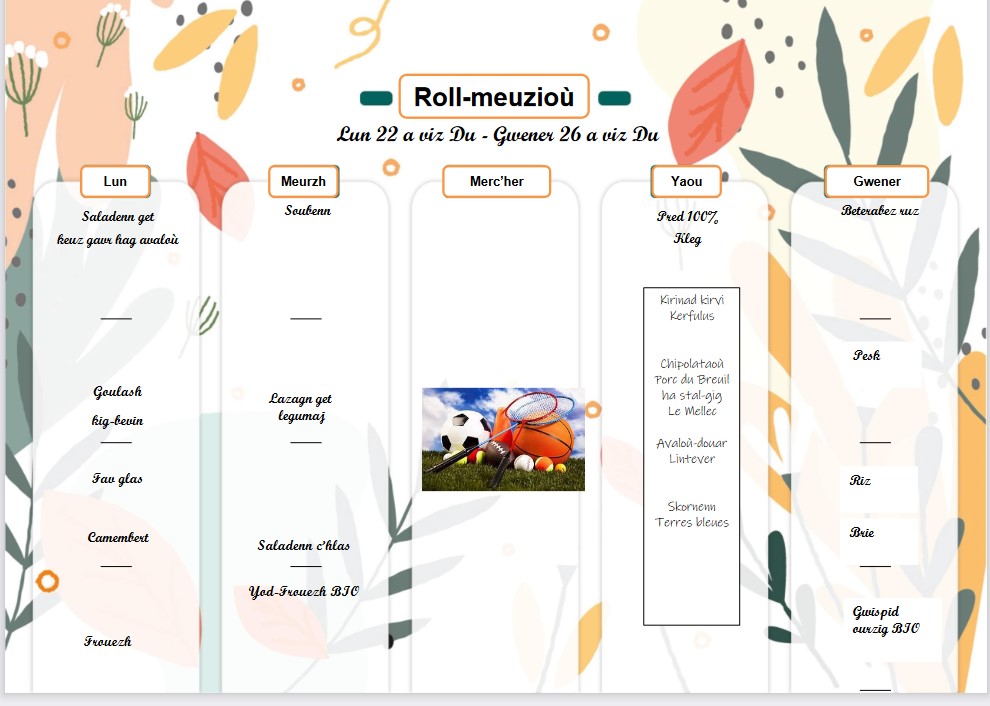Click the Yod-Frouezh BIO dessert text

point(303,592)
